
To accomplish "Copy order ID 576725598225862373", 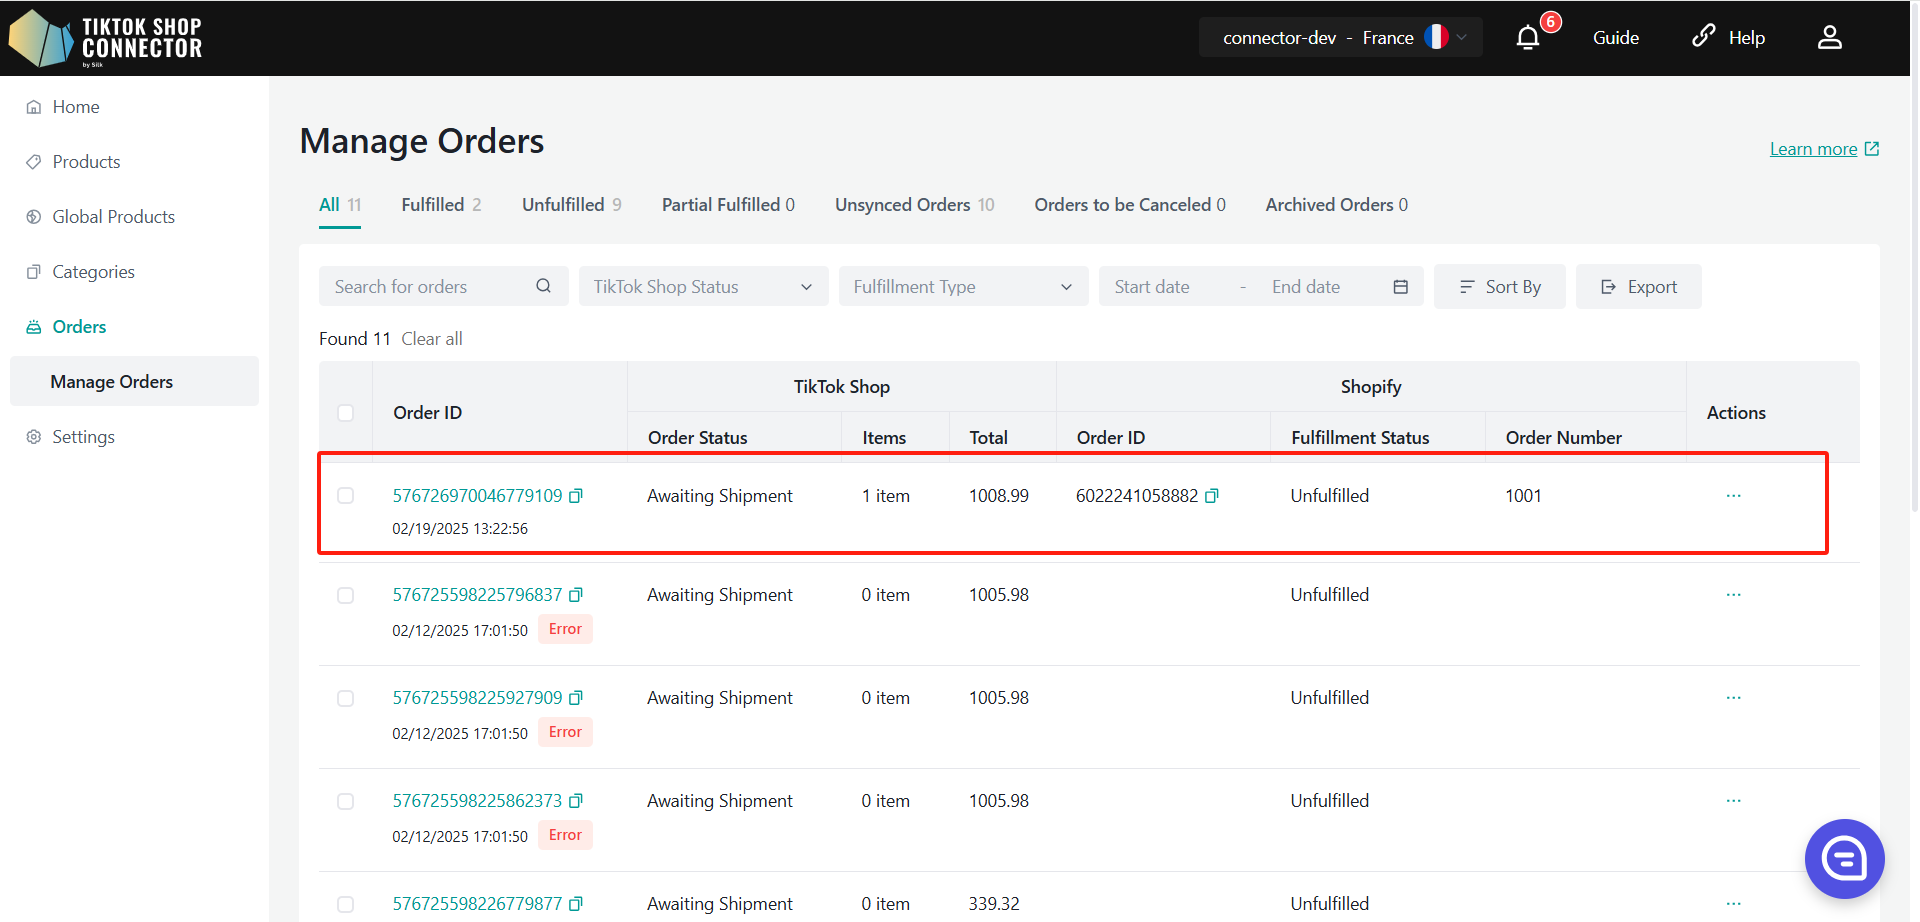I will (x=576, y=801).
